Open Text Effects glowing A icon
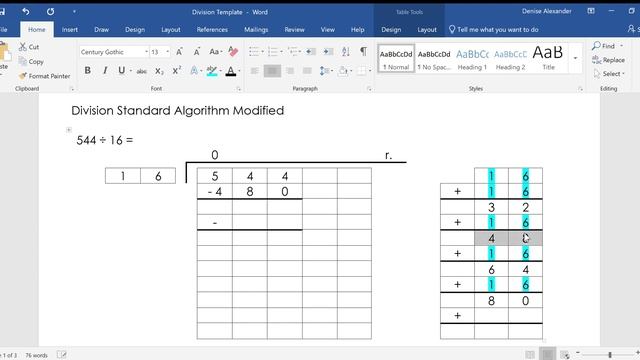This screenshot has height=360, width=640. (194, 71)
